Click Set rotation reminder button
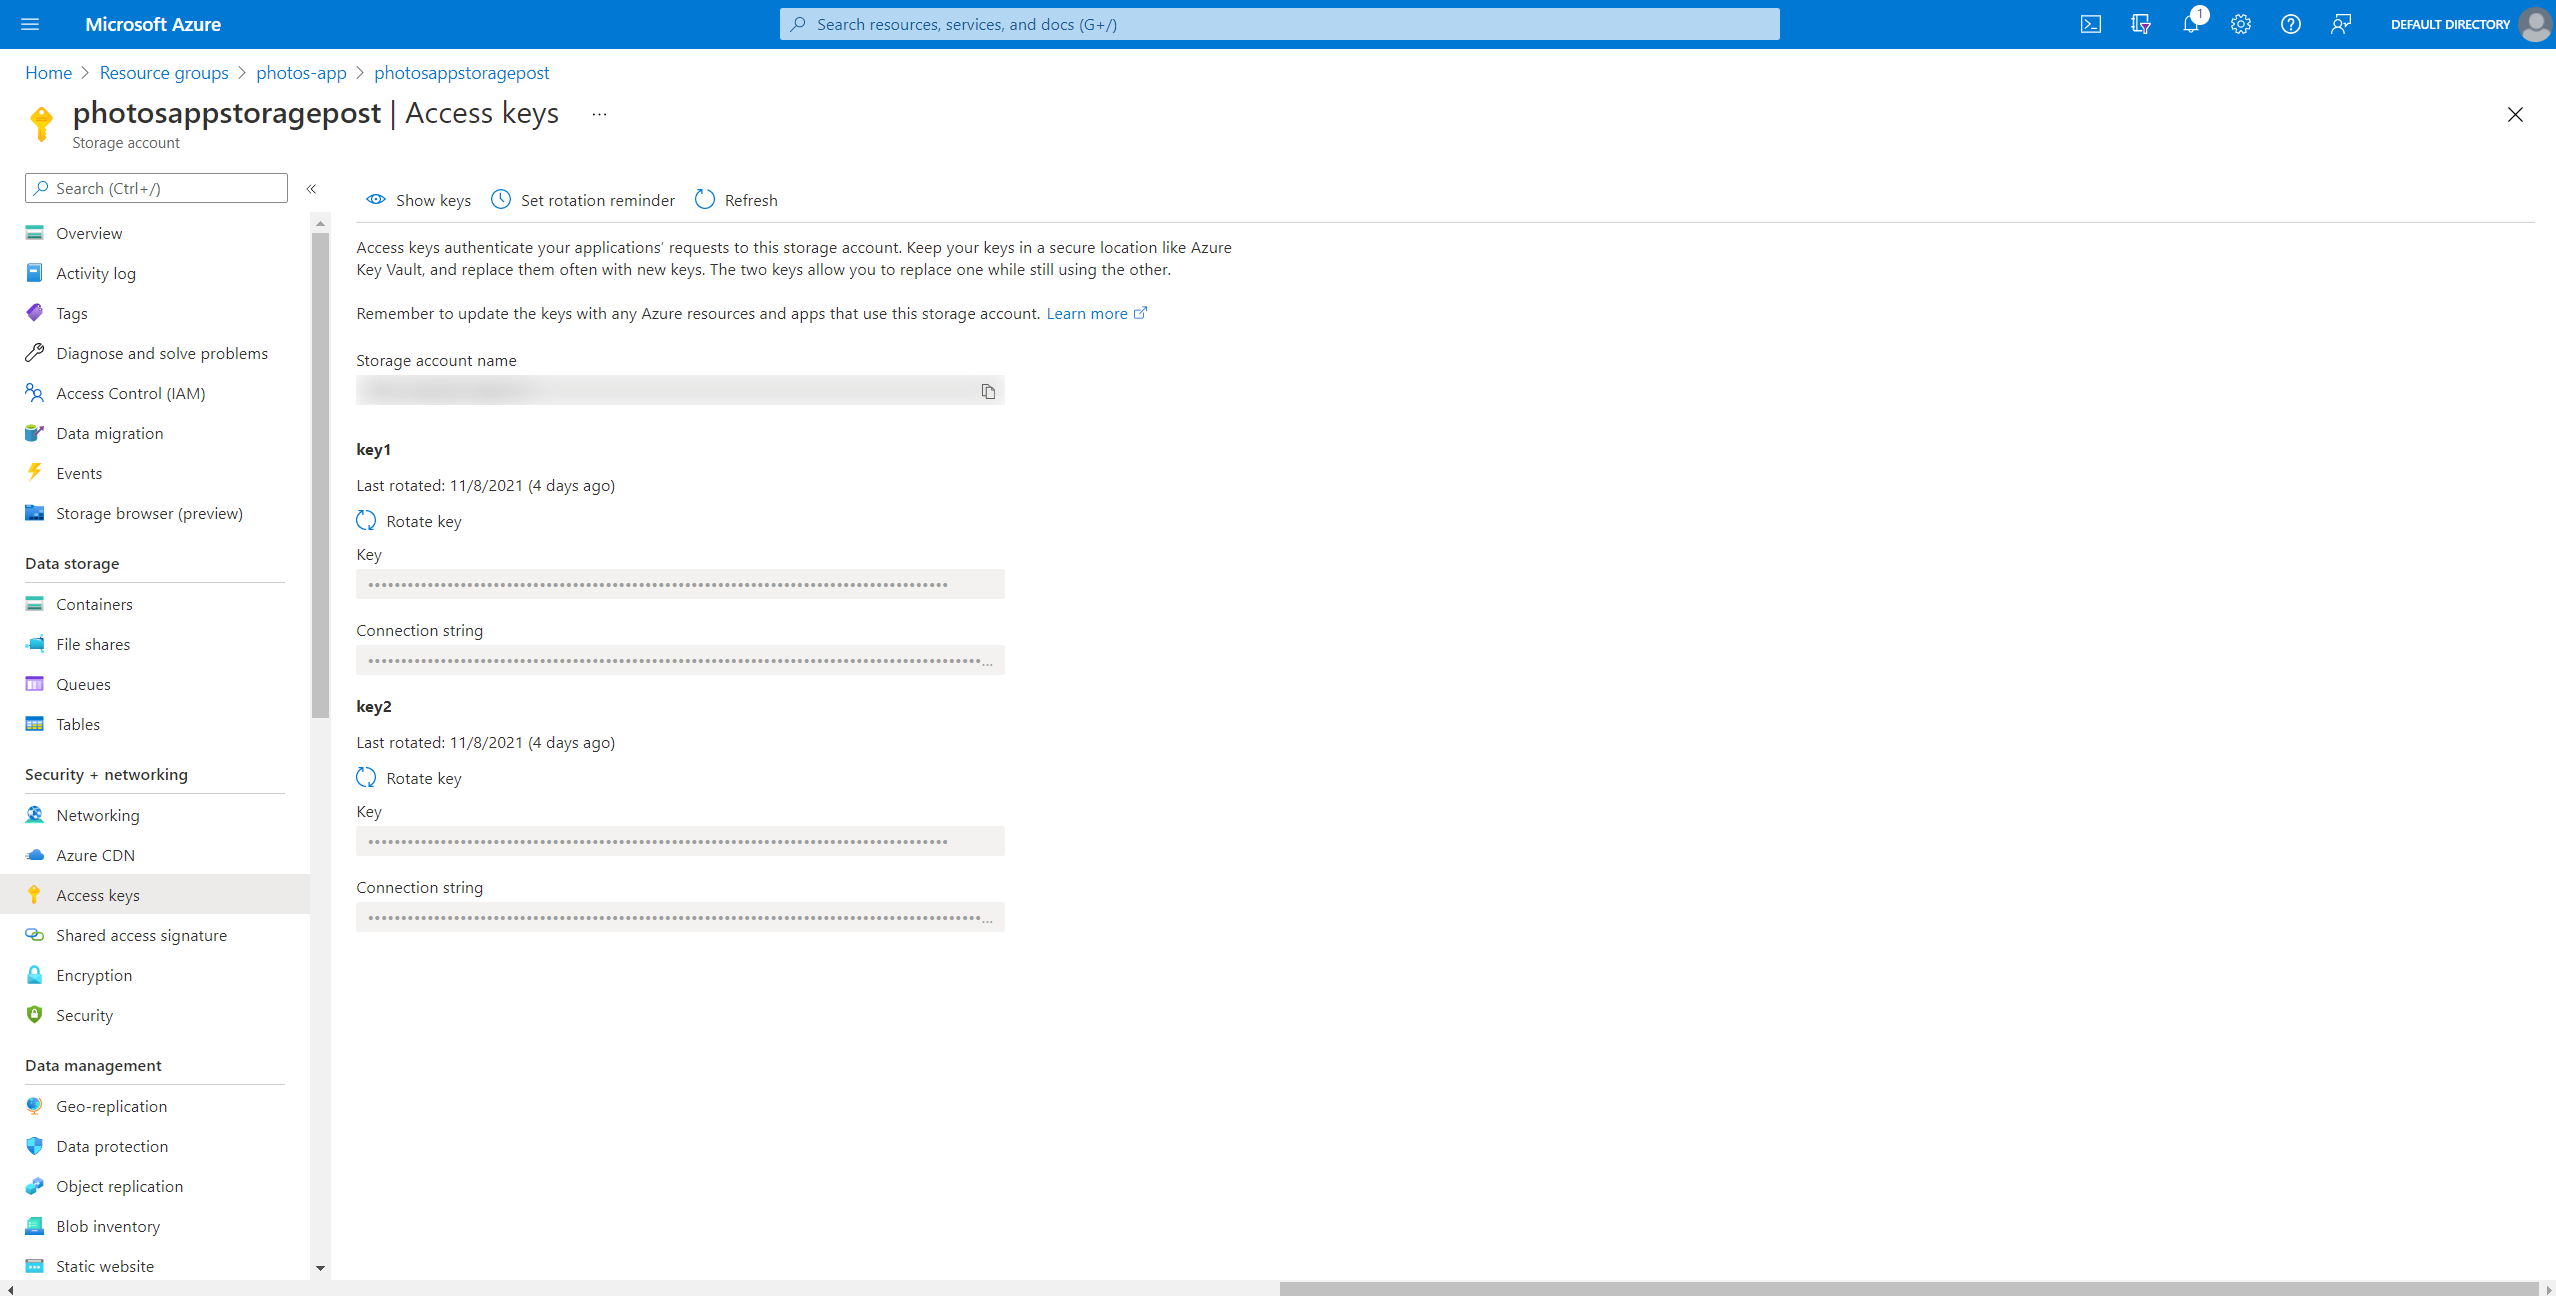 pos(583,200)
